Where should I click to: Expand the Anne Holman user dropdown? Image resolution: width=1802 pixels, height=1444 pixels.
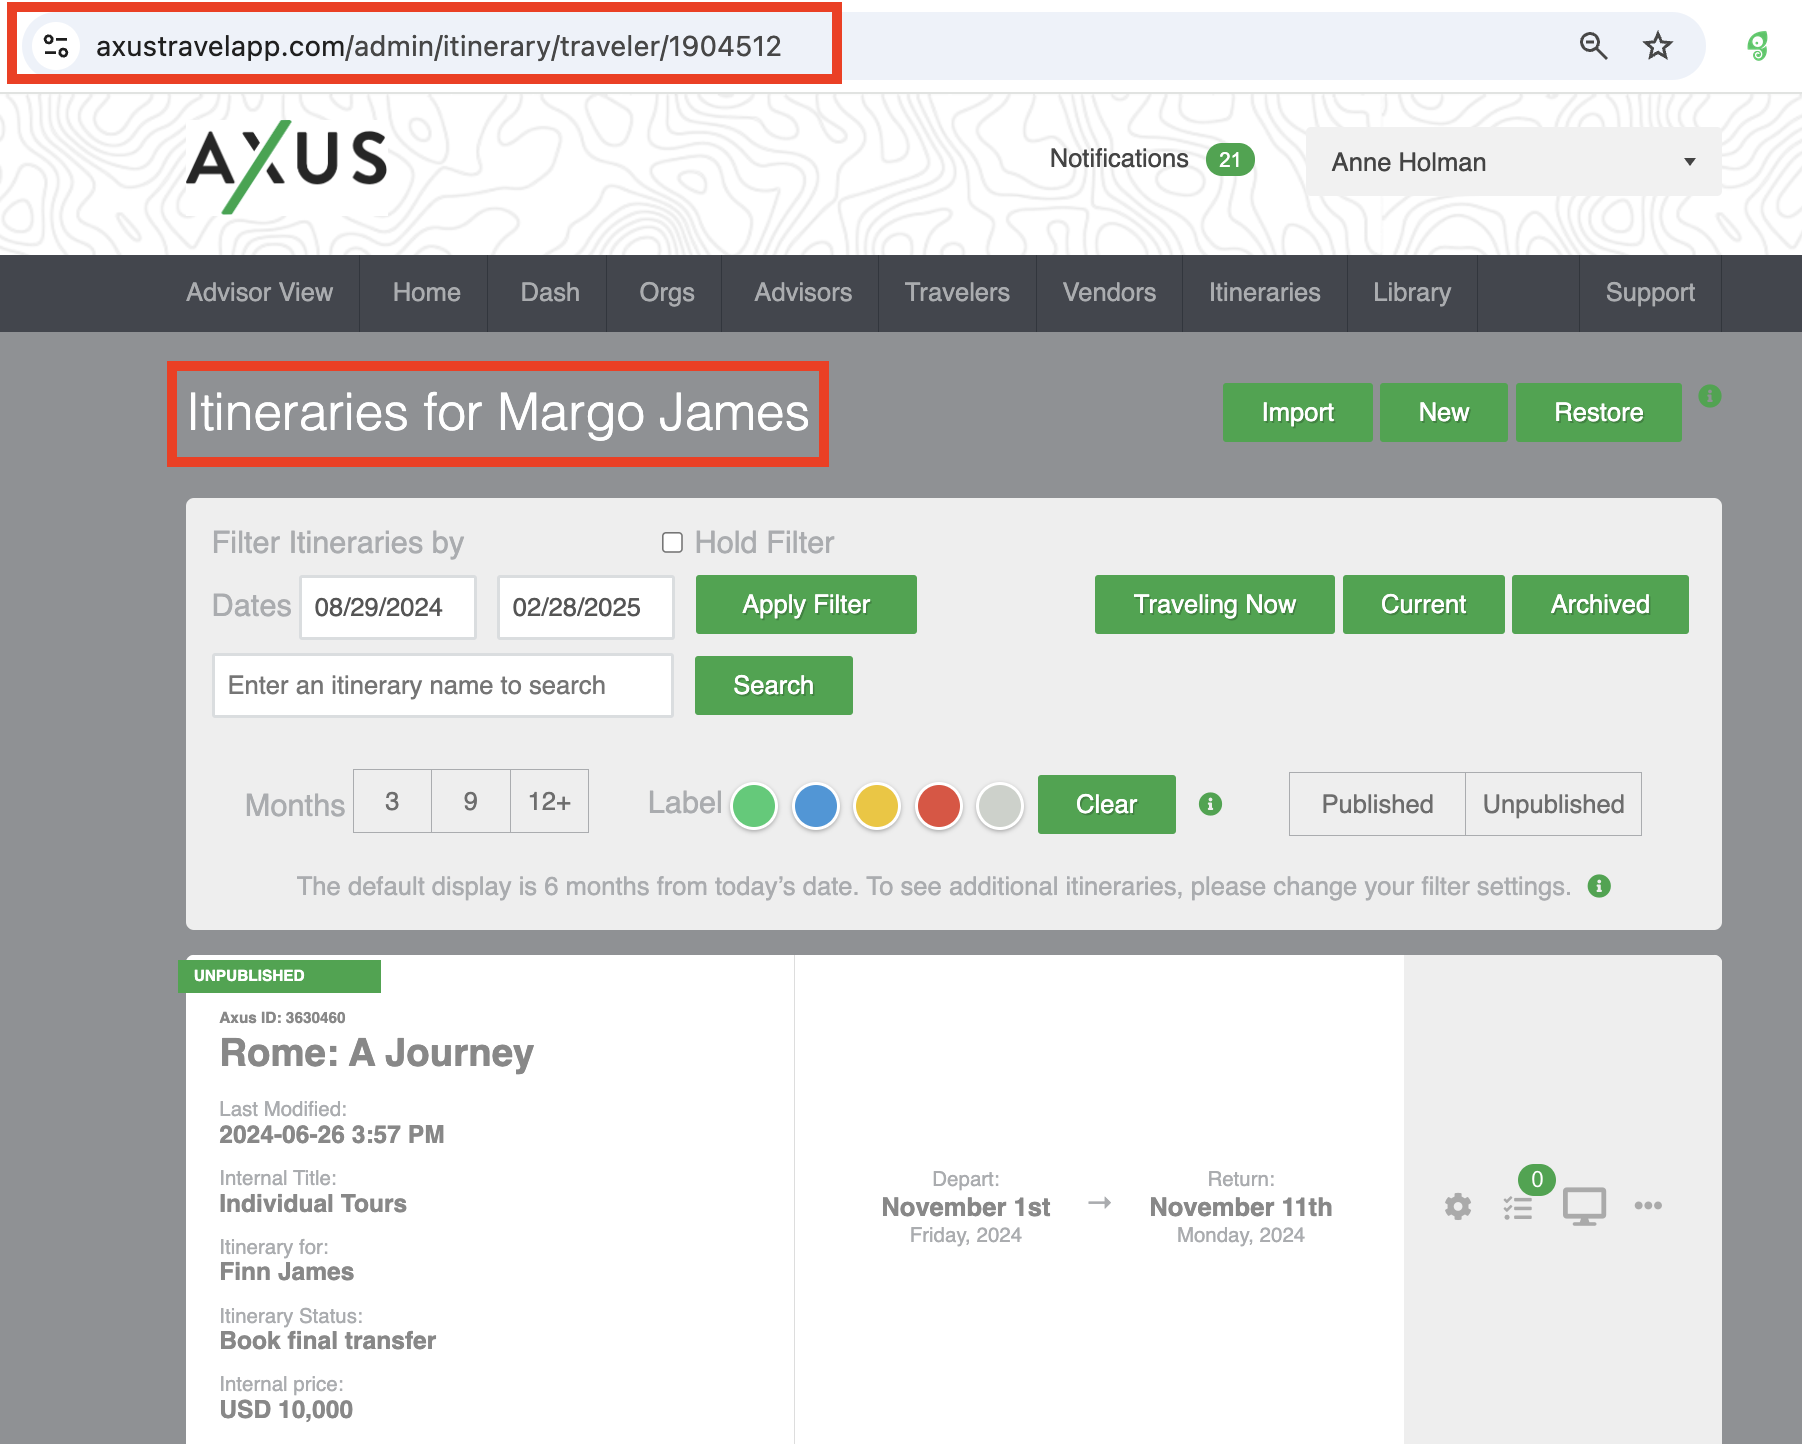pyautogui.click(x=1513, y=162)
